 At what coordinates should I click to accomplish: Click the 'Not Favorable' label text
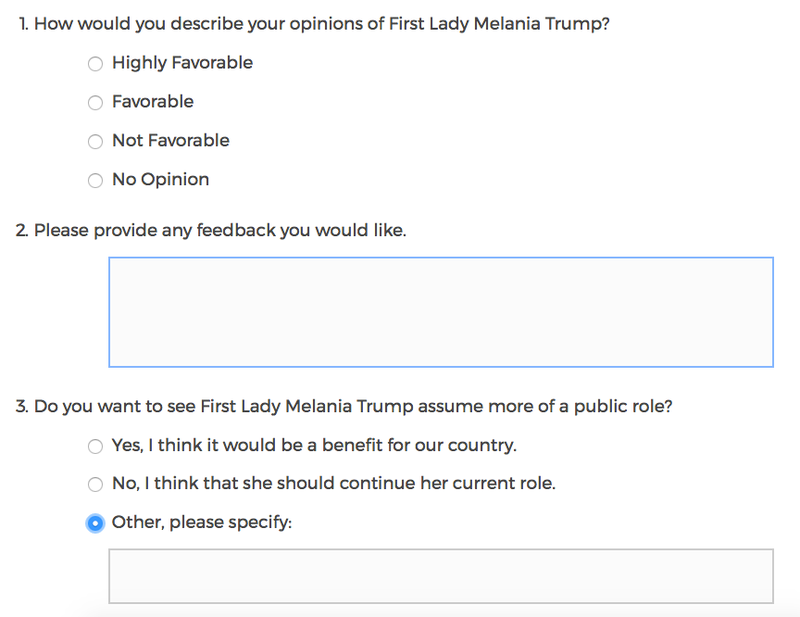[171, 140]
